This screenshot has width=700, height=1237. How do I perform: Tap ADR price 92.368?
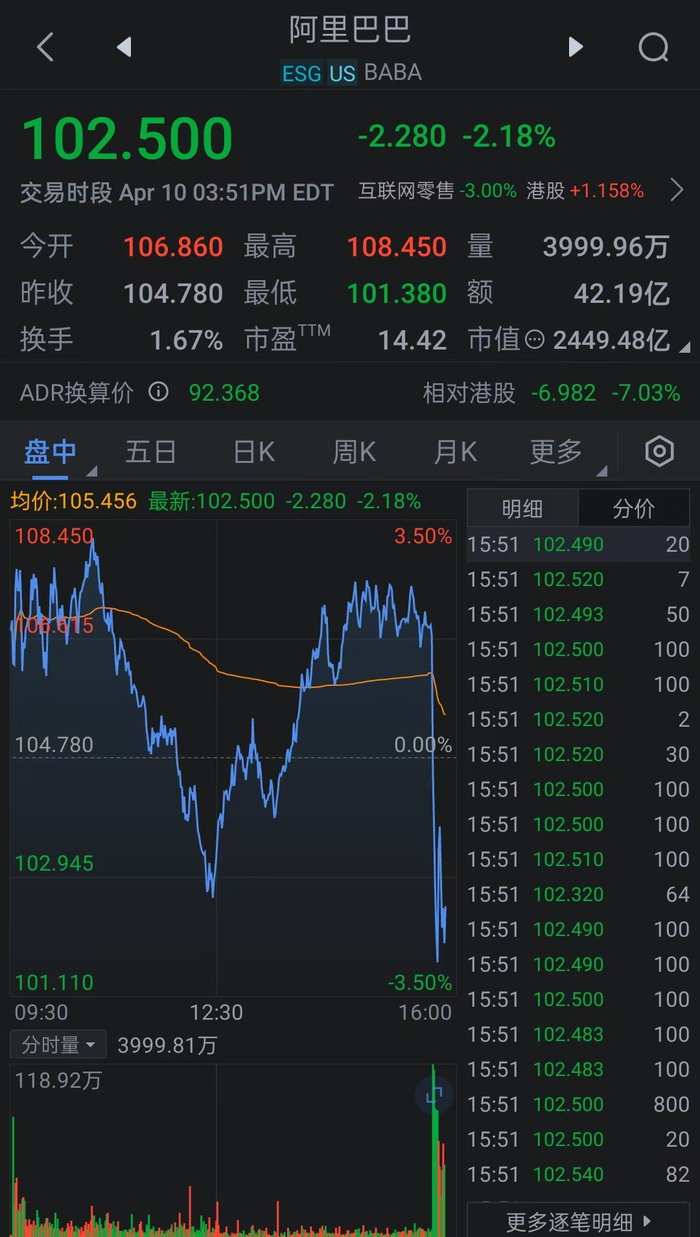tap(224, 393)
